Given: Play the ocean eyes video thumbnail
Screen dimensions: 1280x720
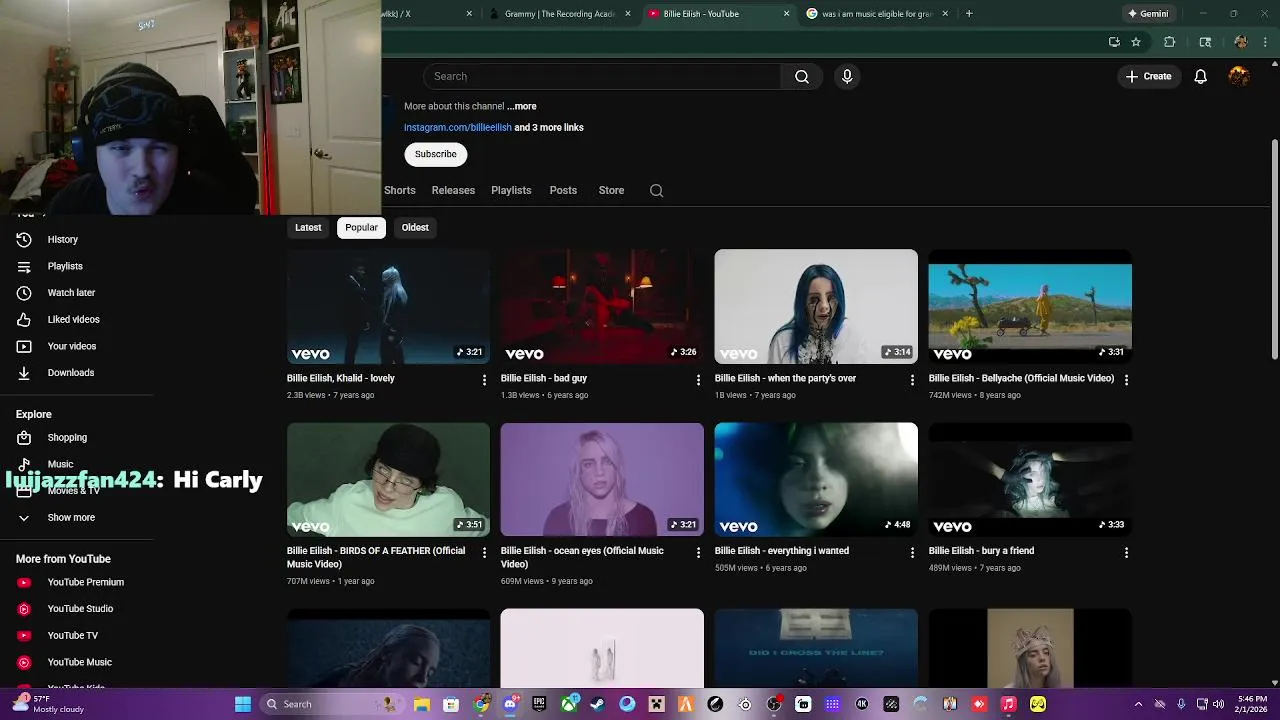Looking at the screenshot, I should click(602, 479).
